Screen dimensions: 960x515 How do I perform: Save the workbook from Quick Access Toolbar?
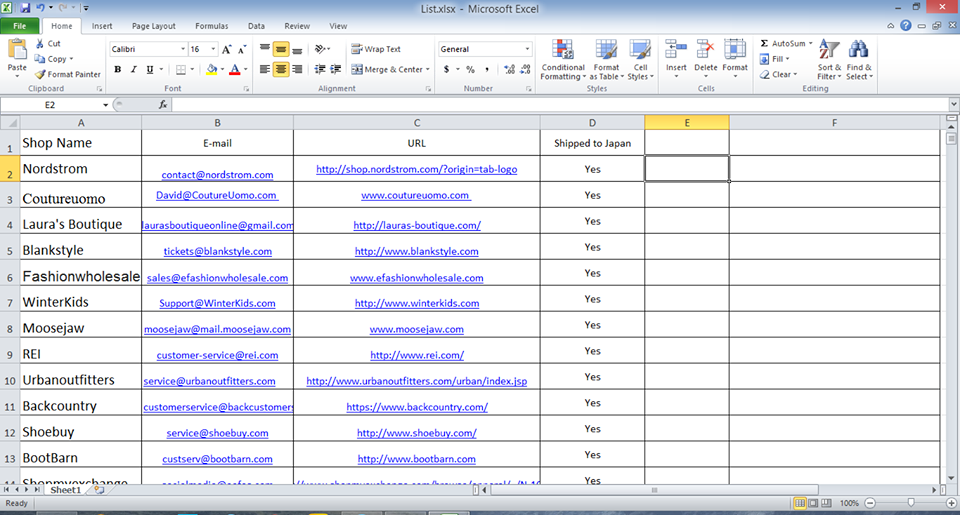[25, 8]
